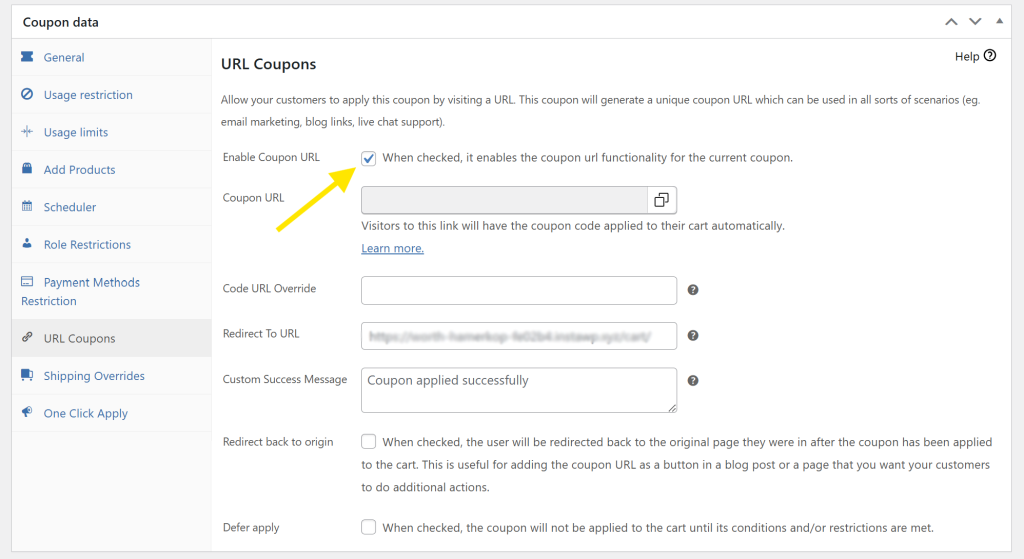Click the Enable Coupon URL label
1024x559 pixels.
point(271,157)
